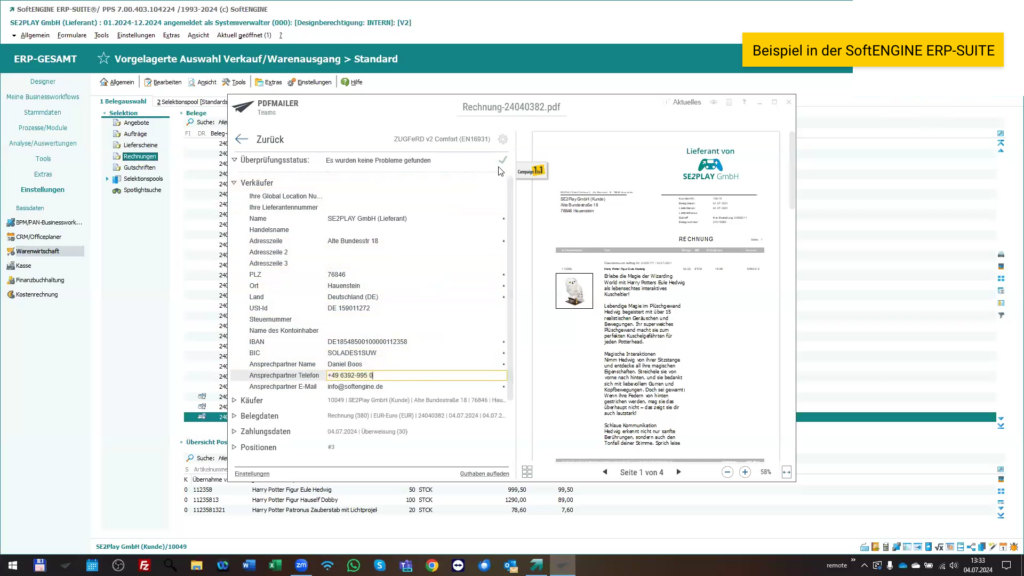Open BPM/PAN-Businessworkflow module in sidebar

44,223
